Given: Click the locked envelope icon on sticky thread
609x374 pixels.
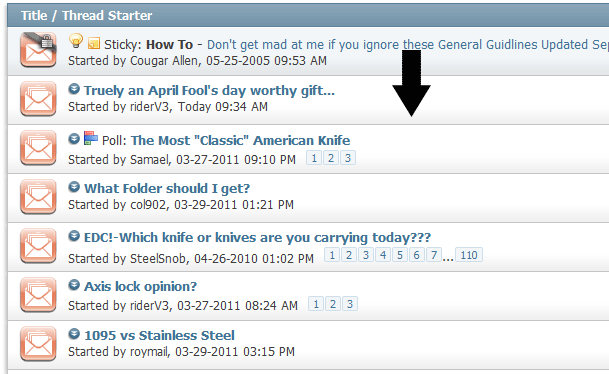Looking at the screenshot, I should [38, 50].
